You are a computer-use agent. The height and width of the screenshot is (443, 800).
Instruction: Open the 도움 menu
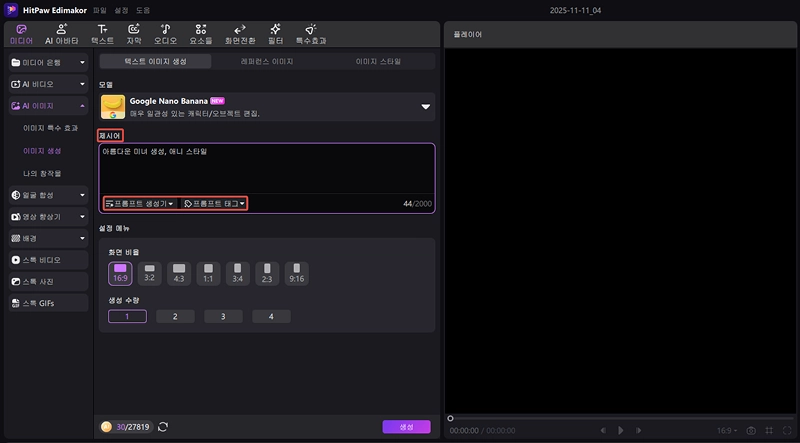(x=143, y=10)
